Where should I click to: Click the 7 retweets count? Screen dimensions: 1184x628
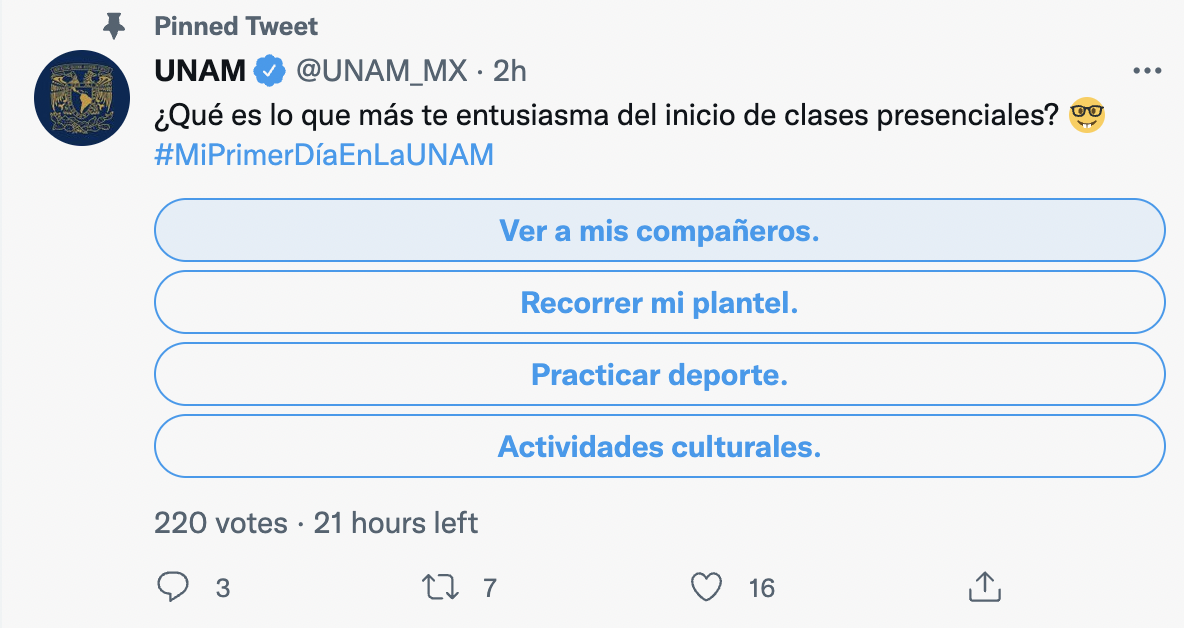489,588
